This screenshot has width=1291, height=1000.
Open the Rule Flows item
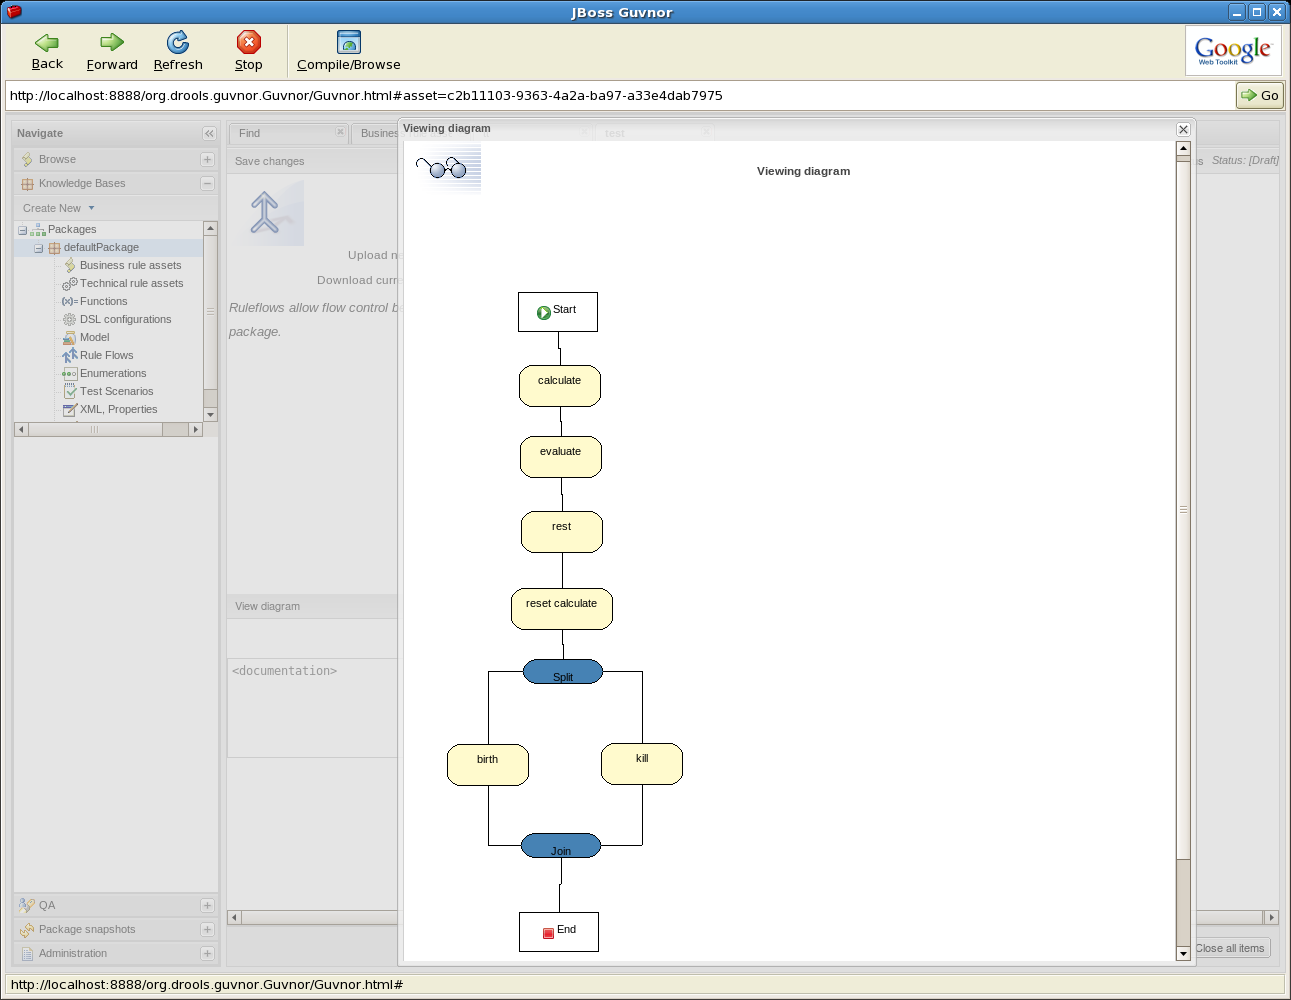point(106,356)
